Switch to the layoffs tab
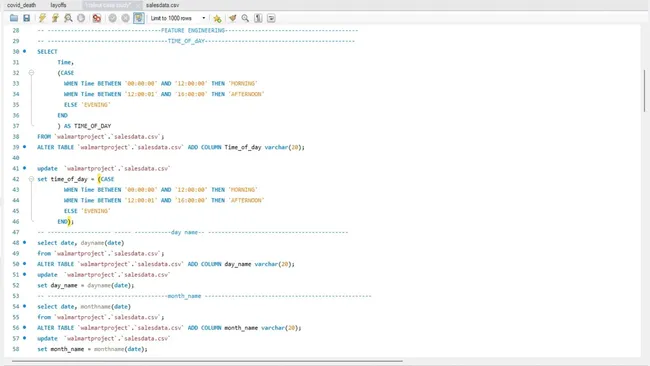The width and height of the screenshot is (650, 366). click(x=58, y=5)
